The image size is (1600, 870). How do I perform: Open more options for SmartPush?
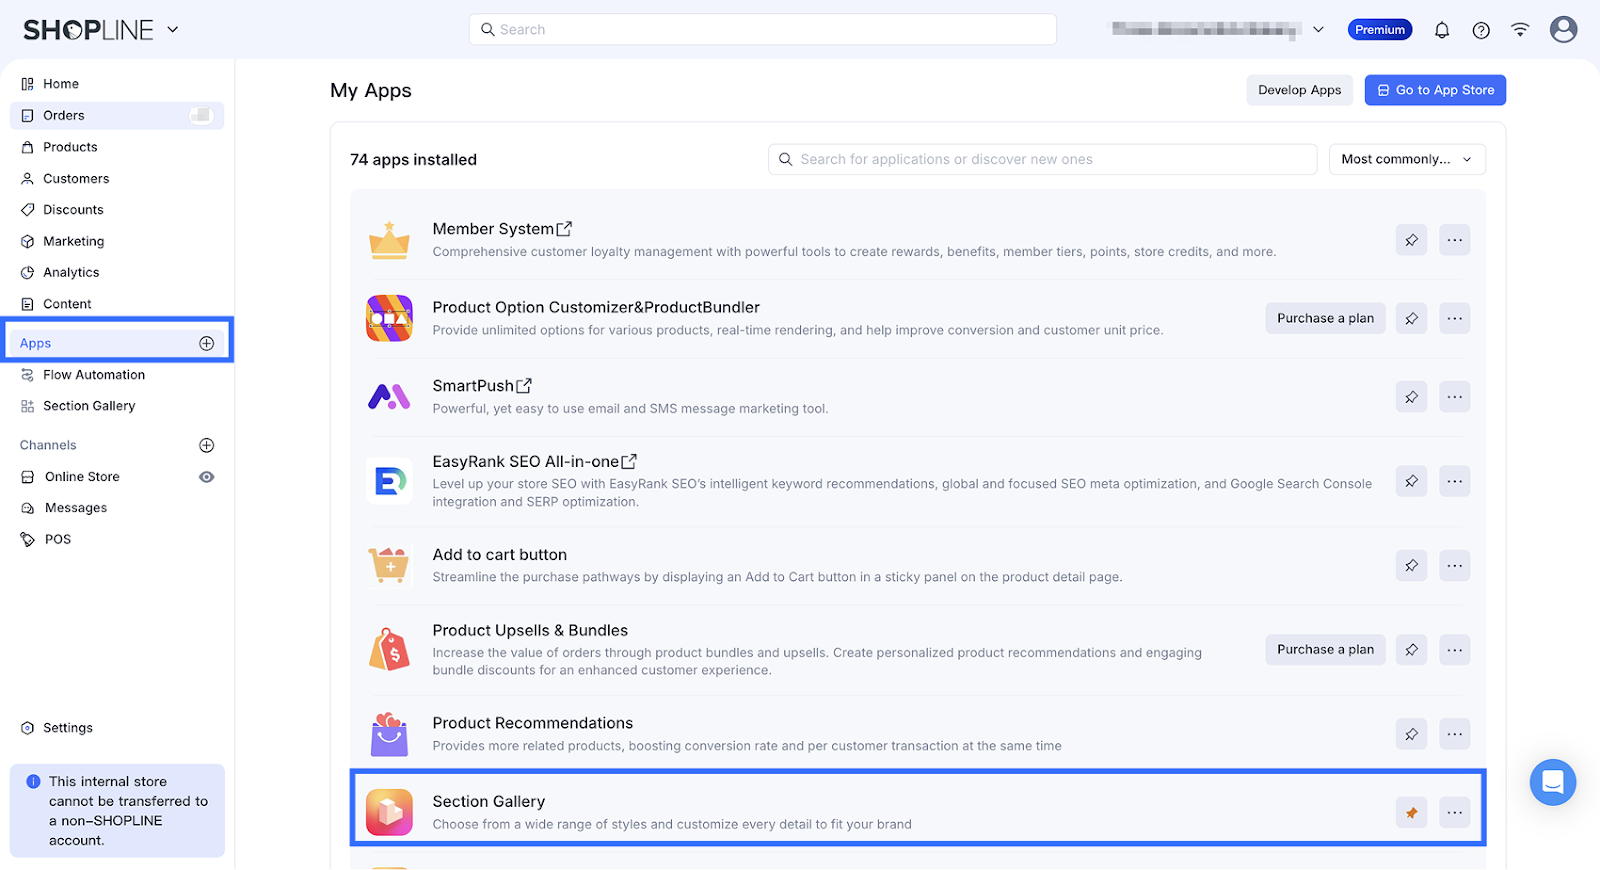tap(1454, 397)
